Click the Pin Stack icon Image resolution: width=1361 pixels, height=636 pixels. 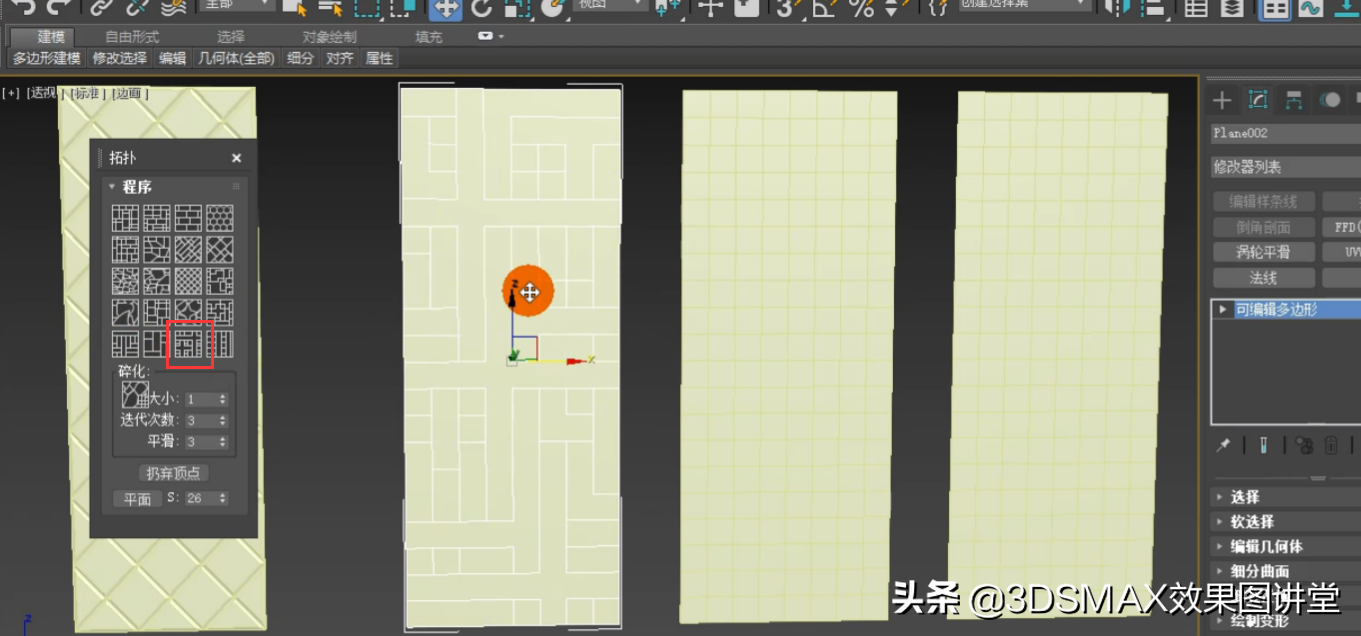[1223, 445]
